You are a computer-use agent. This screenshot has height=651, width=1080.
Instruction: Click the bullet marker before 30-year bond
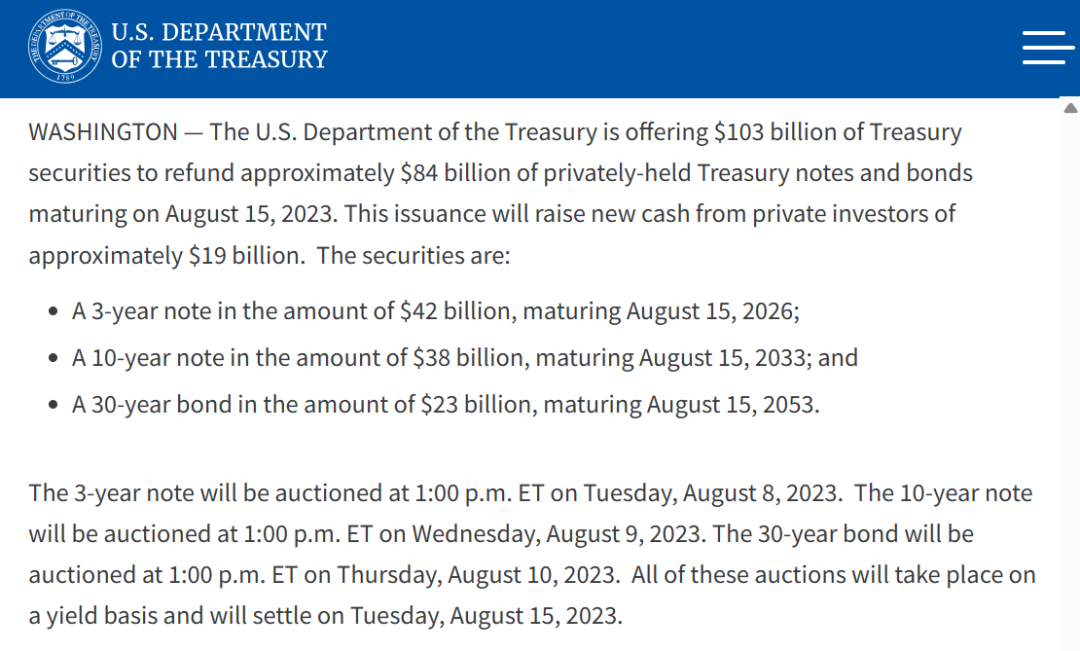click(53, 406)
